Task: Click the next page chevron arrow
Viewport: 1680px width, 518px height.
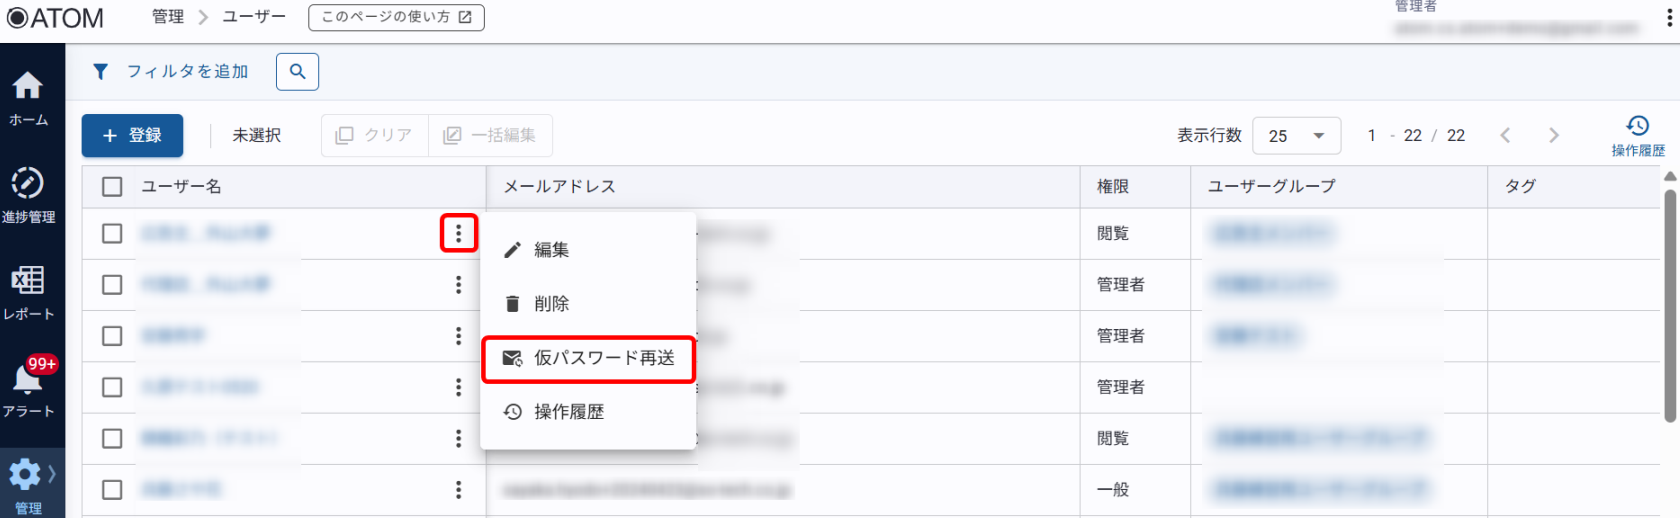Action: click(1553, 136)
